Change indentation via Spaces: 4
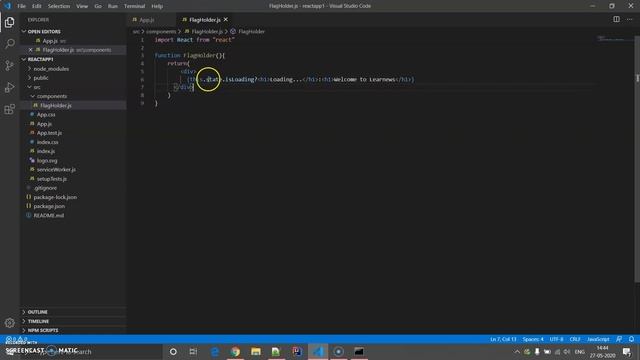Viewport: 640px width, 360px height. 533,339
